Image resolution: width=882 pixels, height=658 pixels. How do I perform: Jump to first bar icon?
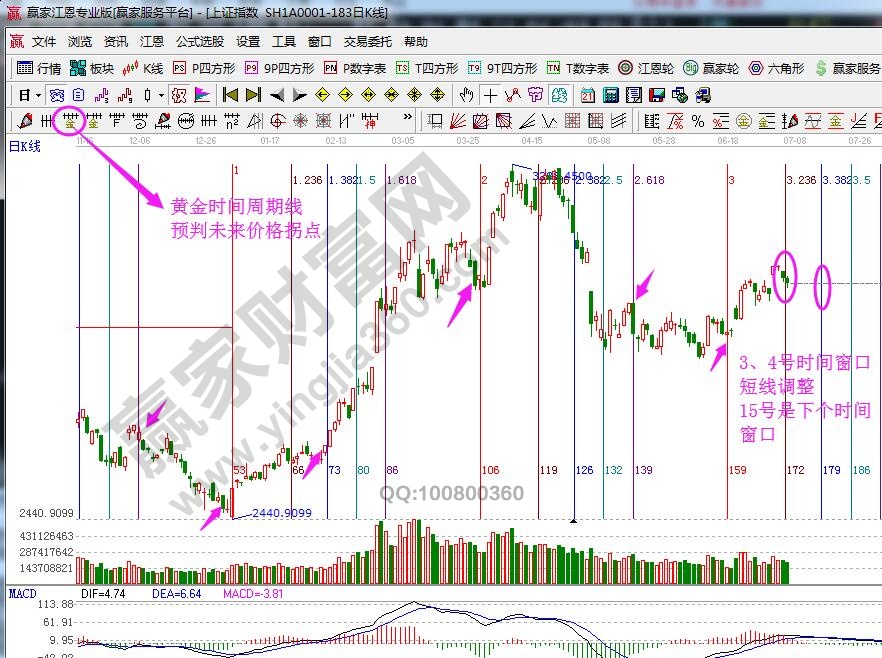[230, 95]
